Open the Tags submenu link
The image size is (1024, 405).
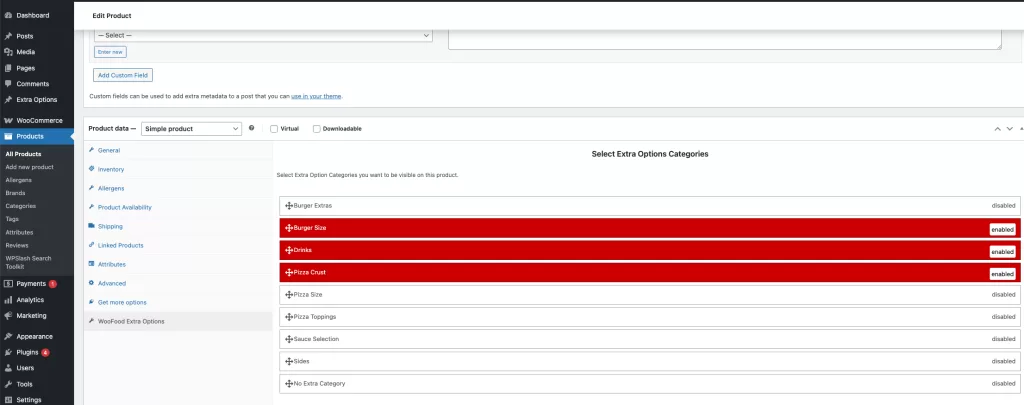point(12,219)
